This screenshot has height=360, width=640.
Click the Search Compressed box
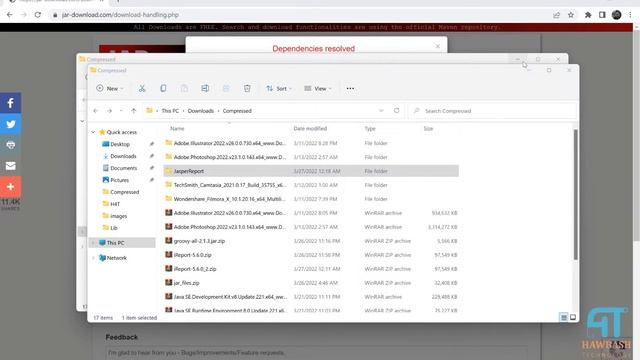point(492,111)
